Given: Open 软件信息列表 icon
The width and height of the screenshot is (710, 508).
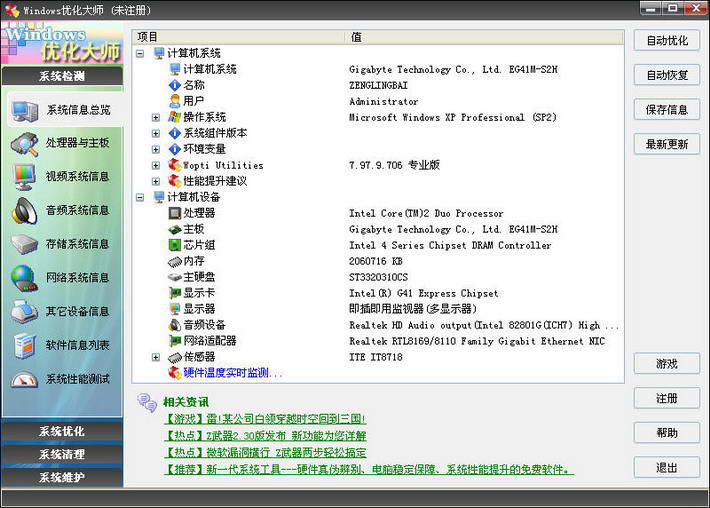Looking at the screenshot, I should pyautogui.click(x=25, y=346).
